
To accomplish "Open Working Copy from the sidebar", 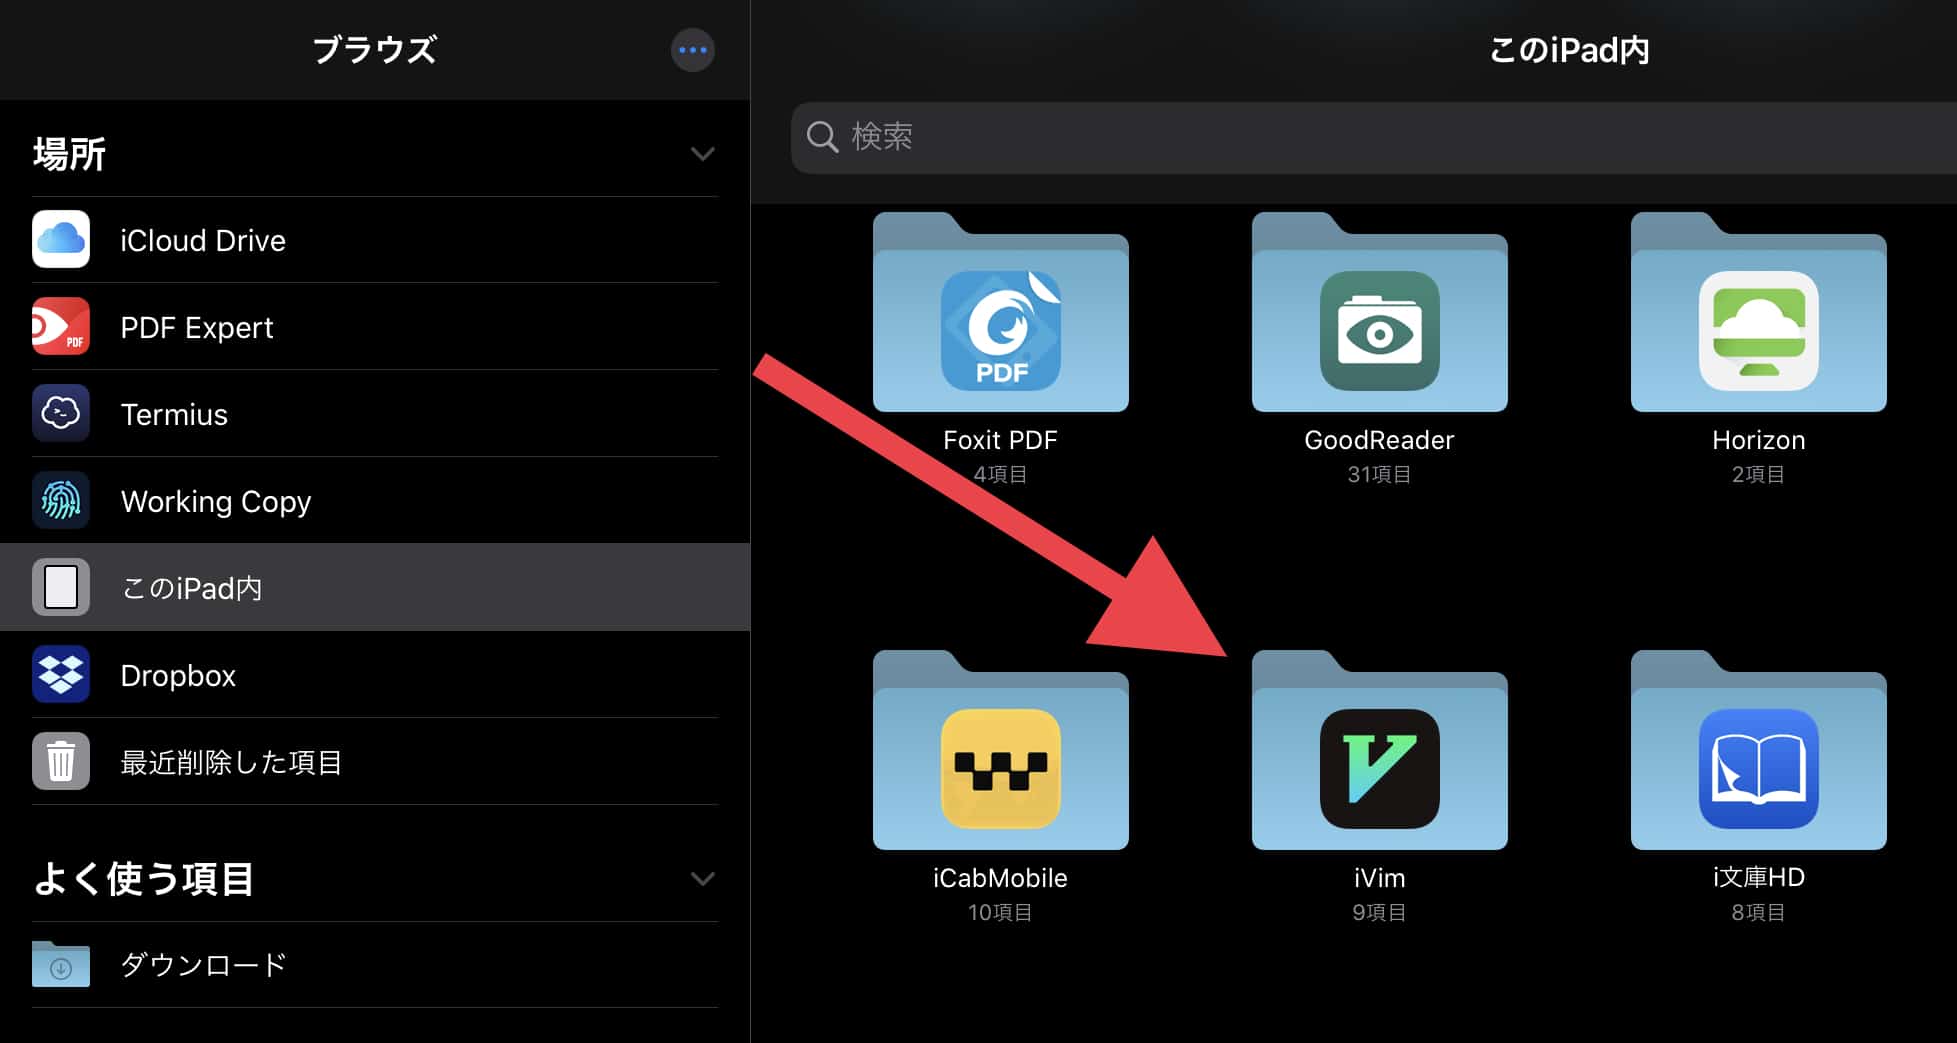I will click(216, 501).
